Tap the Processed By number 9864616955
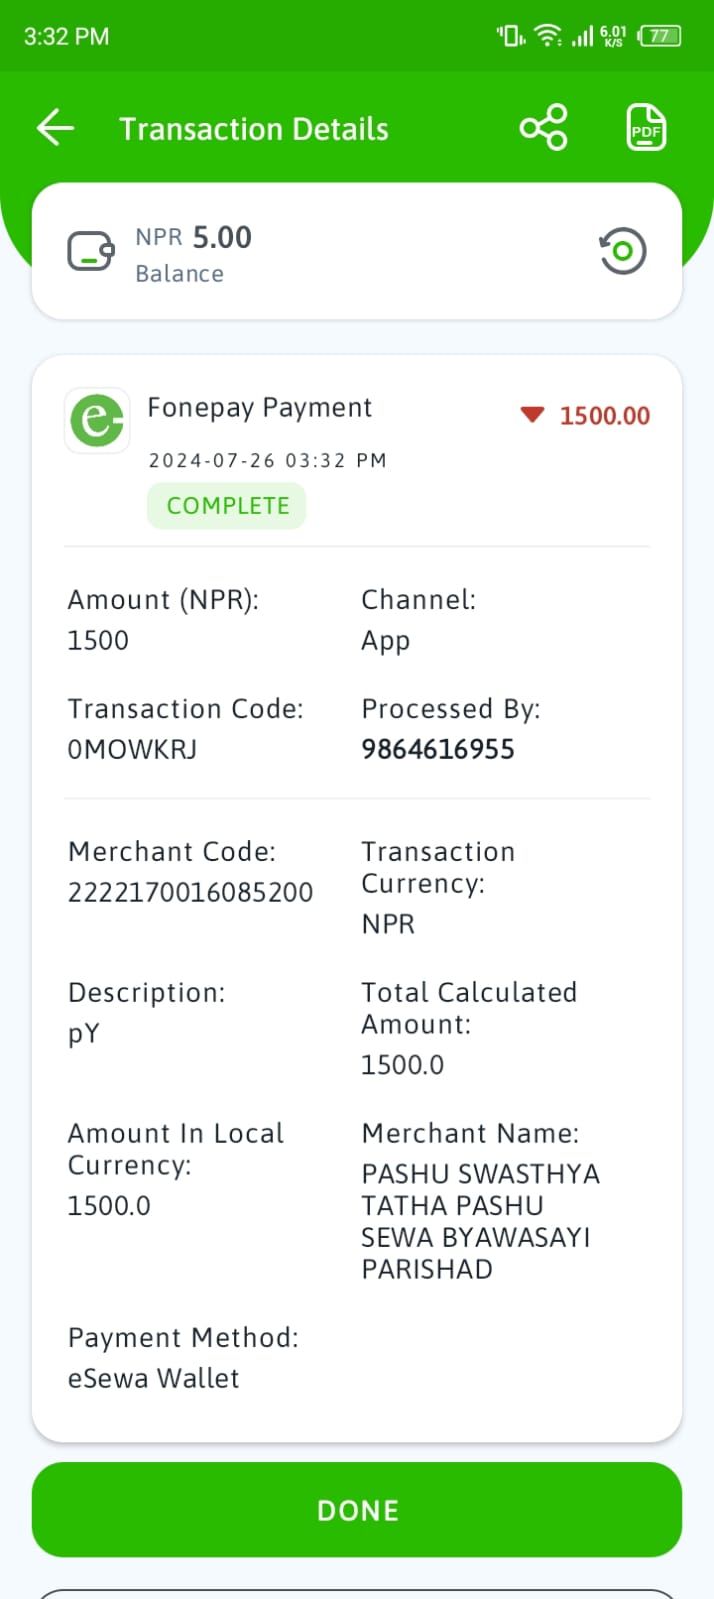Viewport: 714px width, 1599px height. click(438, 749)
